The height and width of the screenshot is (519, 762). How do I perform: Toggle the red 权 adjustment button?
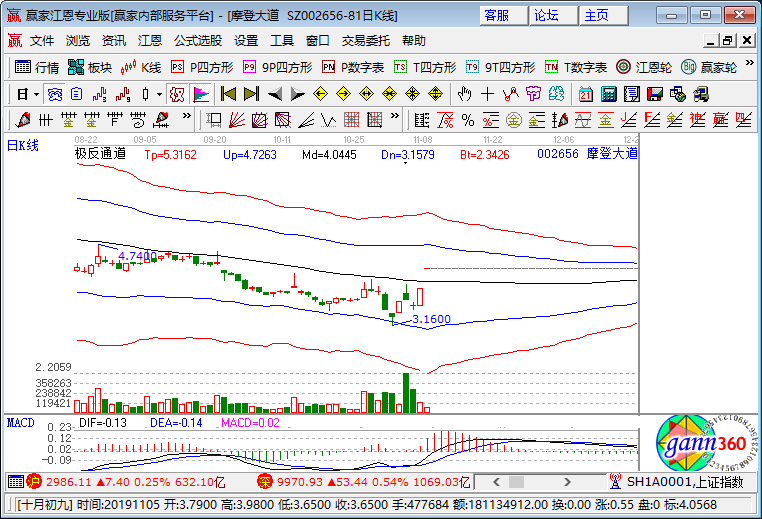coord(176,94)
